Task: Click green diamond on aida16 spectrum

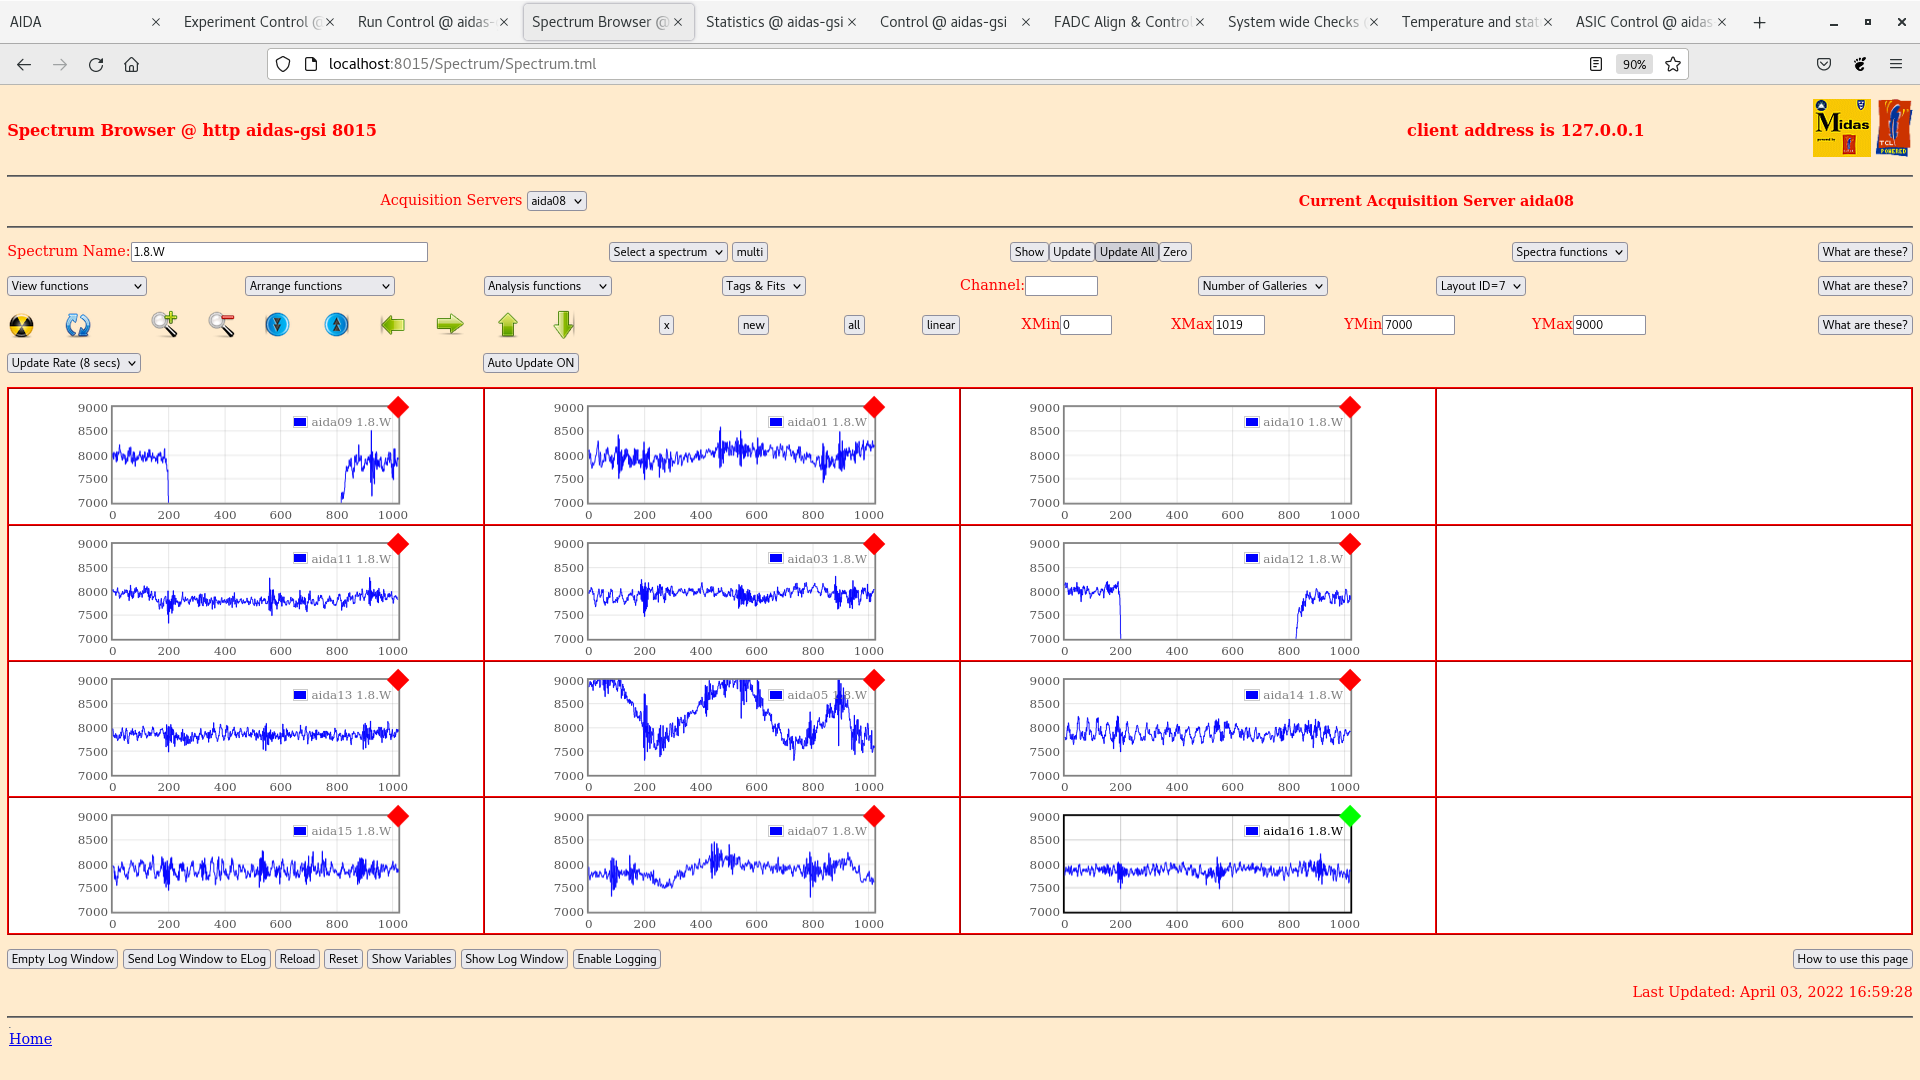Action: click(1350, 816)
